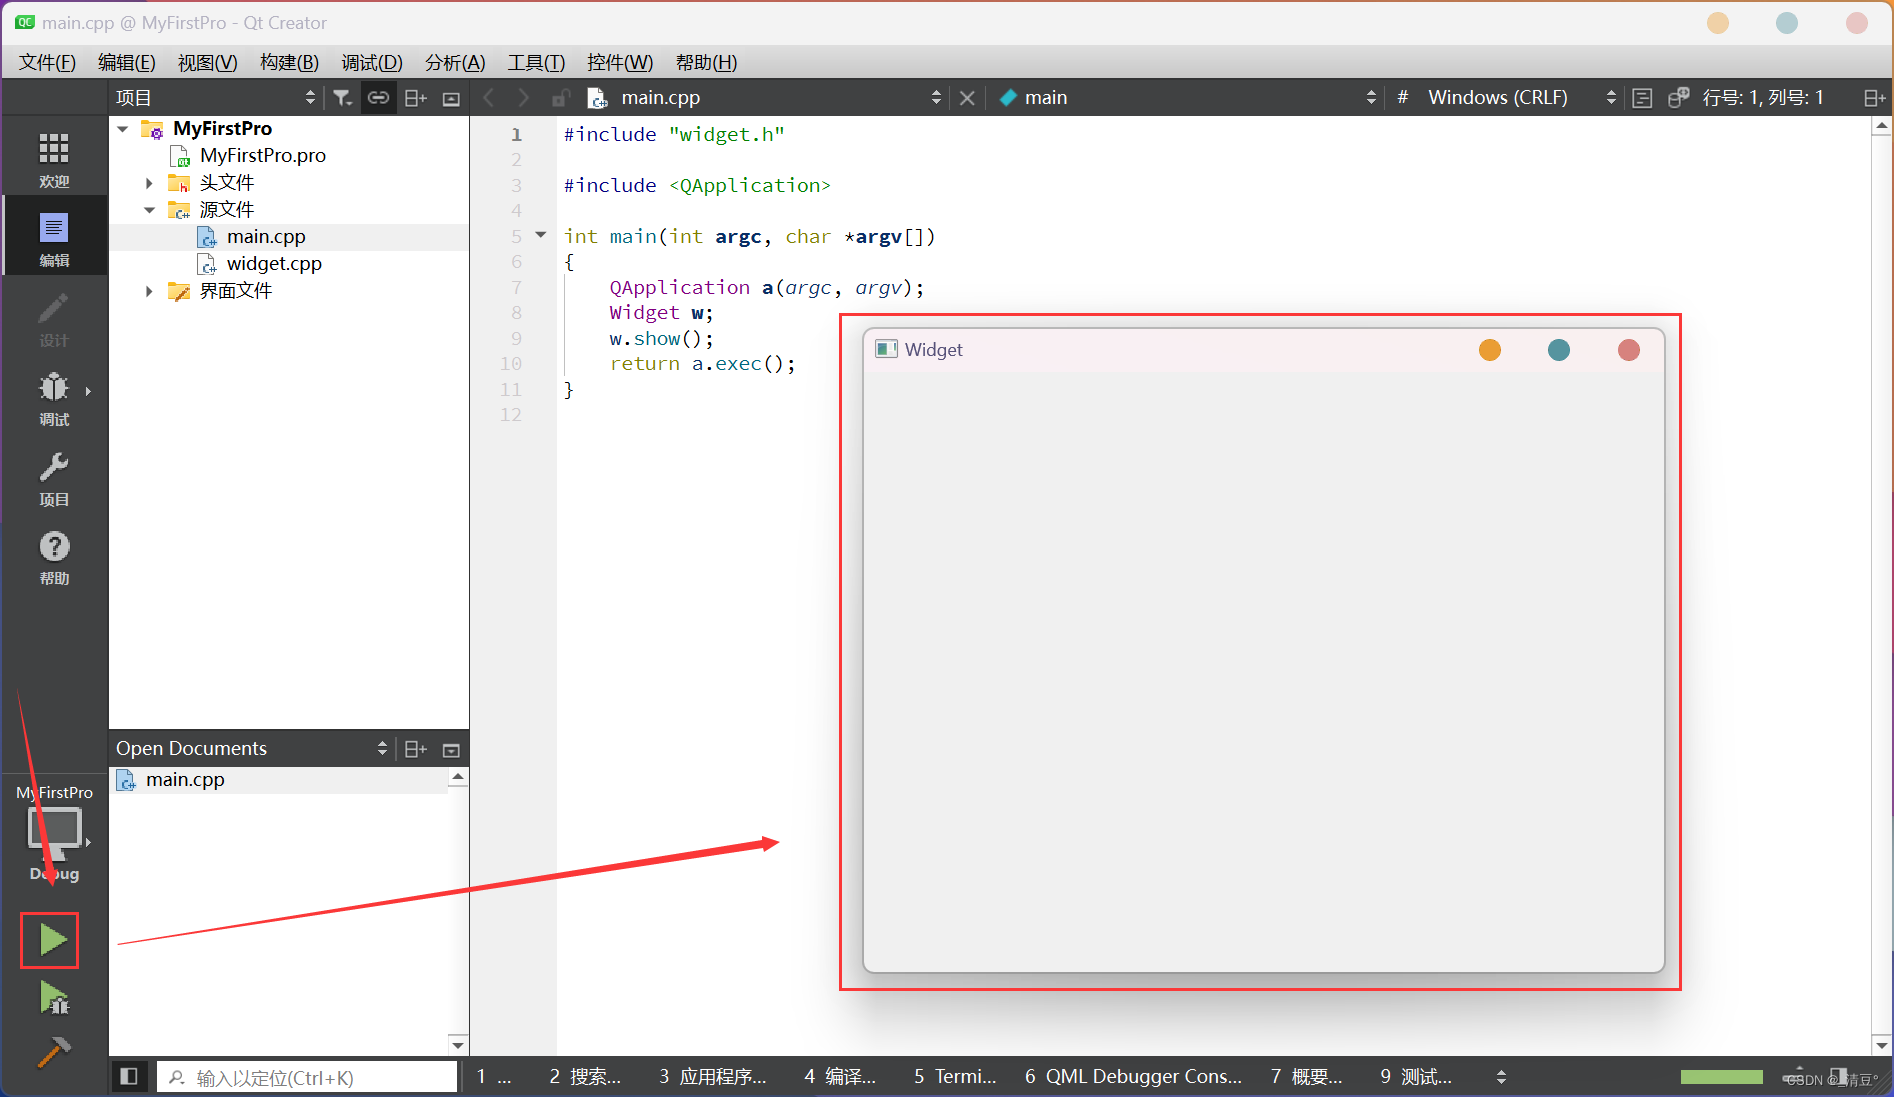Viewport: 1894px width, 1097px height.
Task: Open the 概要 general messages pane
Action: [1307, 1077]
